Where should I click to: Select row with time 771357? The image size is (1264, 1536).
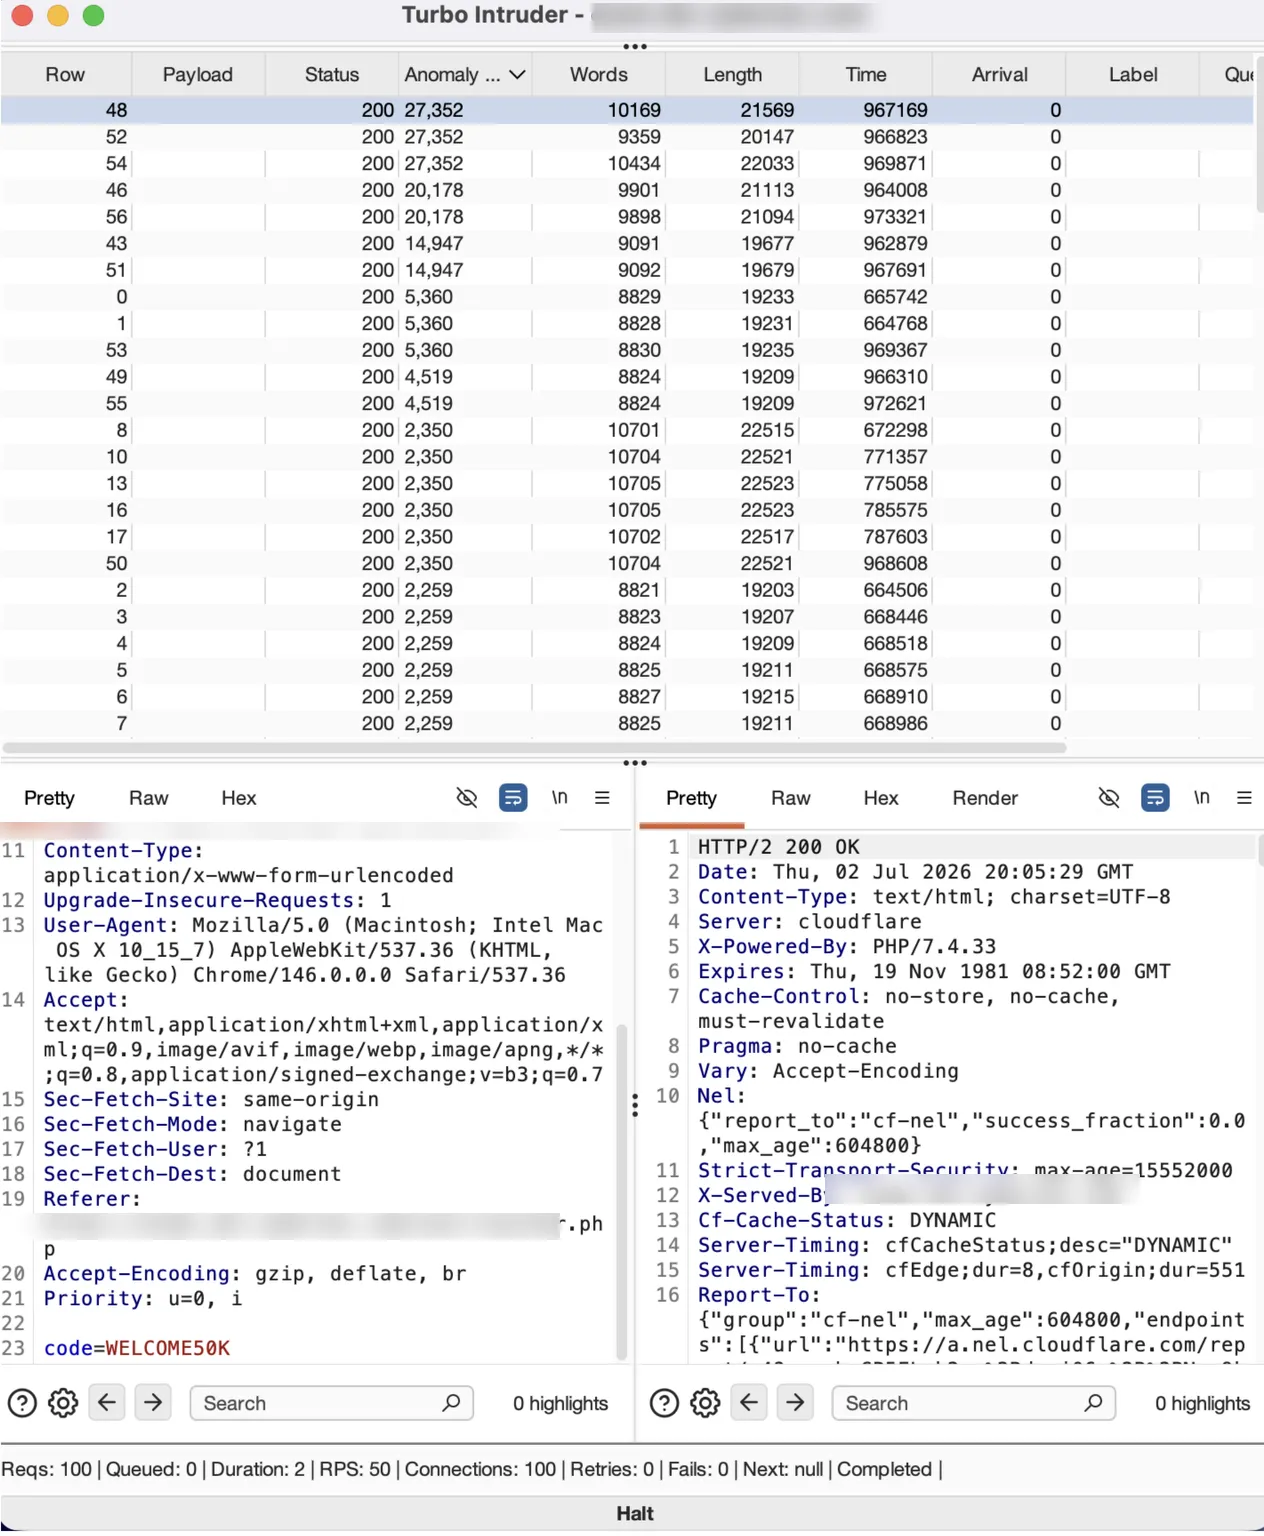pyautogui.click(x=627, y=457)
